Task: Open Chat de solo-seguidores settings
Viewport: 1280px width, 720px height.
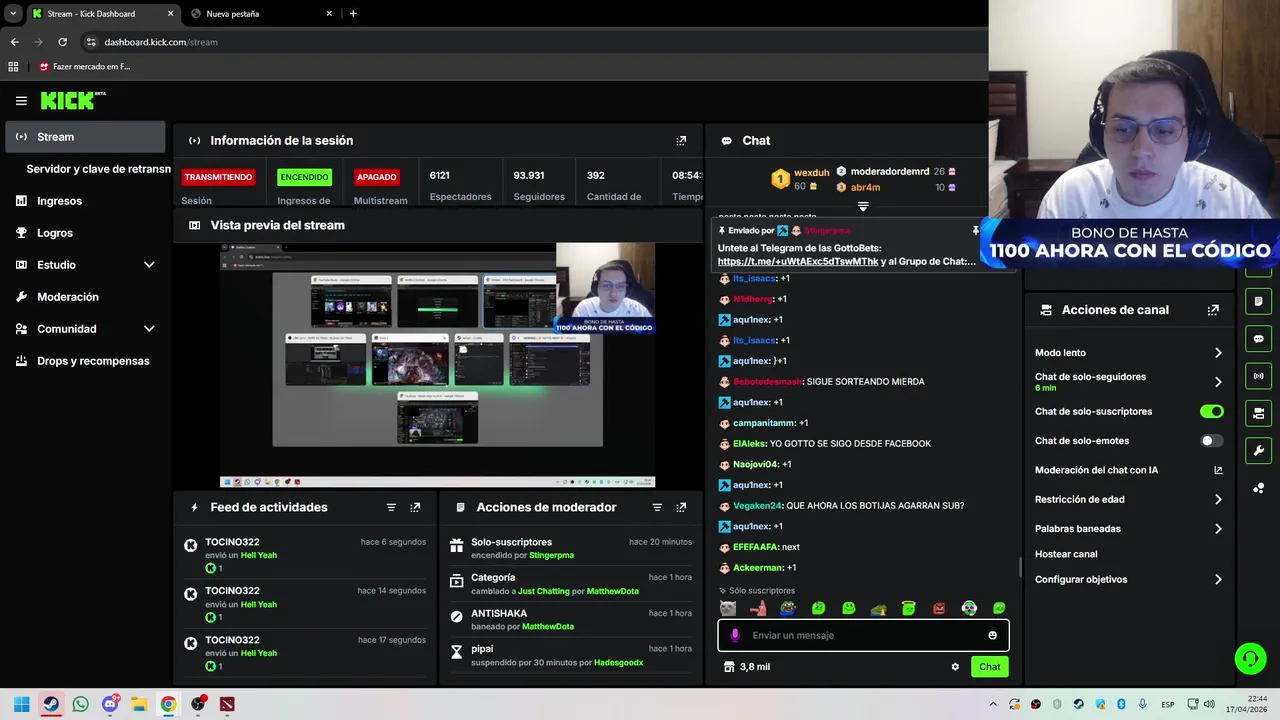Action: pyautogui.click(x=1128, y=381)
